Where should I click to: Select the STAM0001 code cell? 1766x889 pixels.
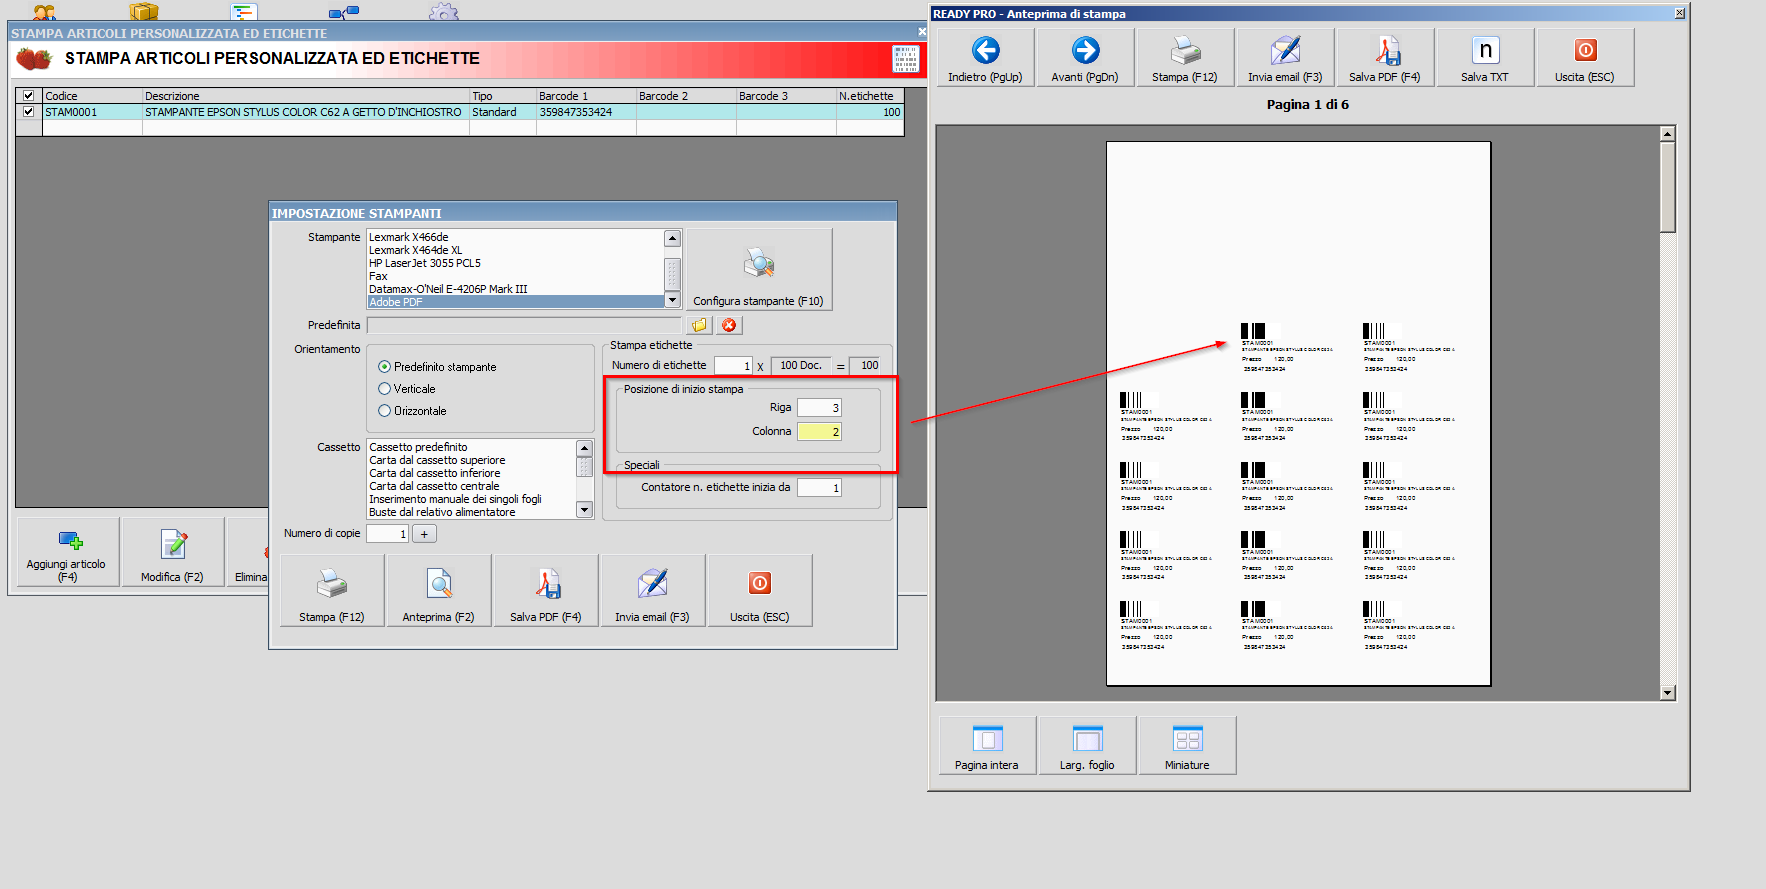click(x=93, y=112)
